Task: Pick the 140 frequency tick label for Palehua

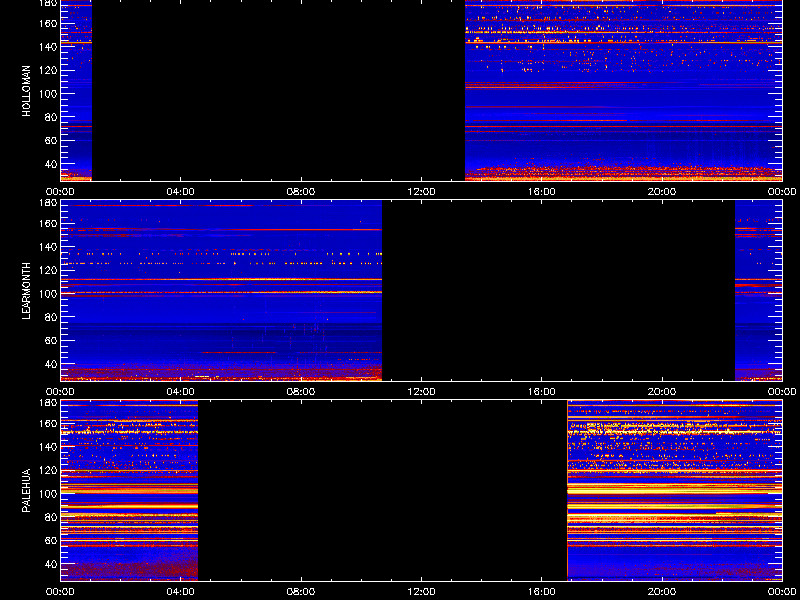Action: (49, 447)
